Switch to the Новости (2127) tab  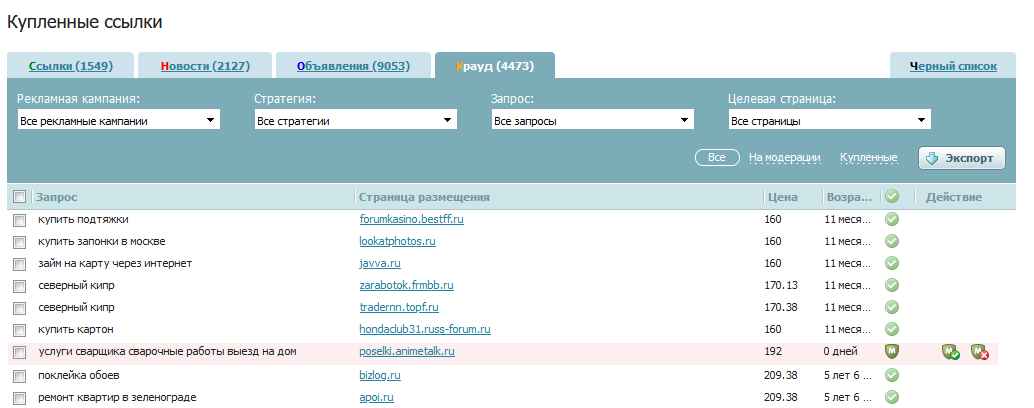click(204, 67)
